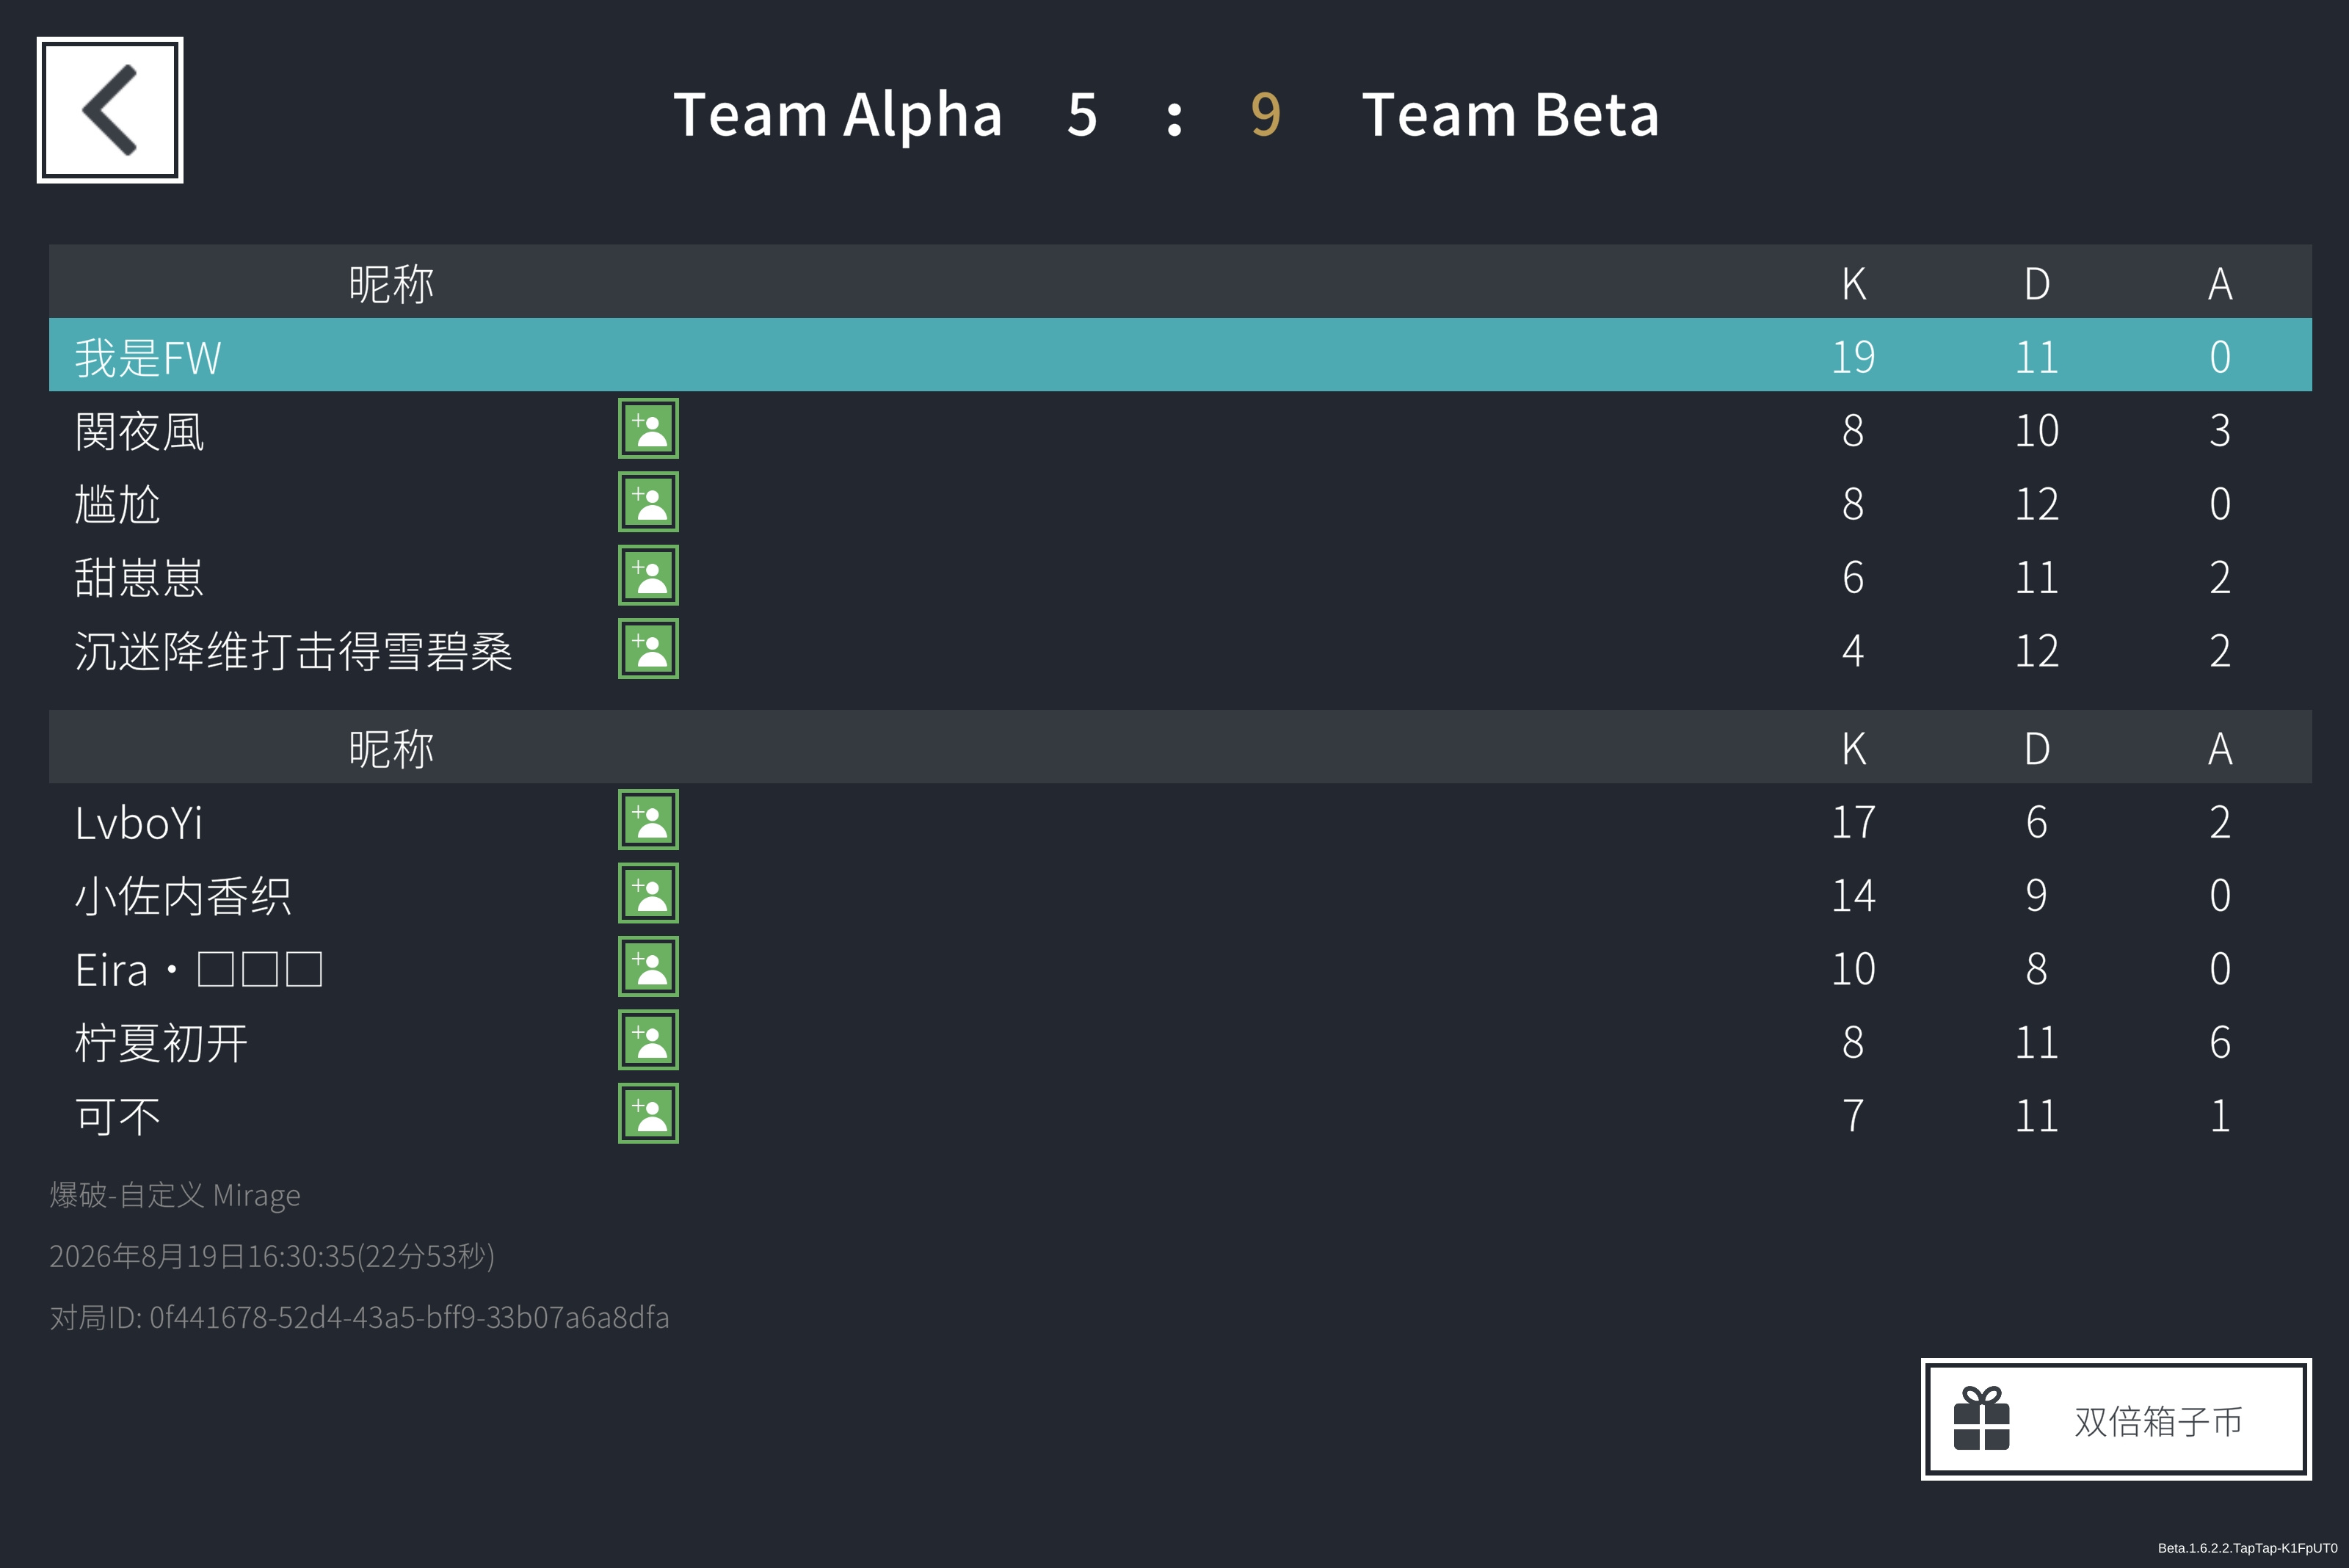Viewport: 2349px width, 1568px height.
Task: Add 小佐内香织 as a friend
Action: coord(648,893)
